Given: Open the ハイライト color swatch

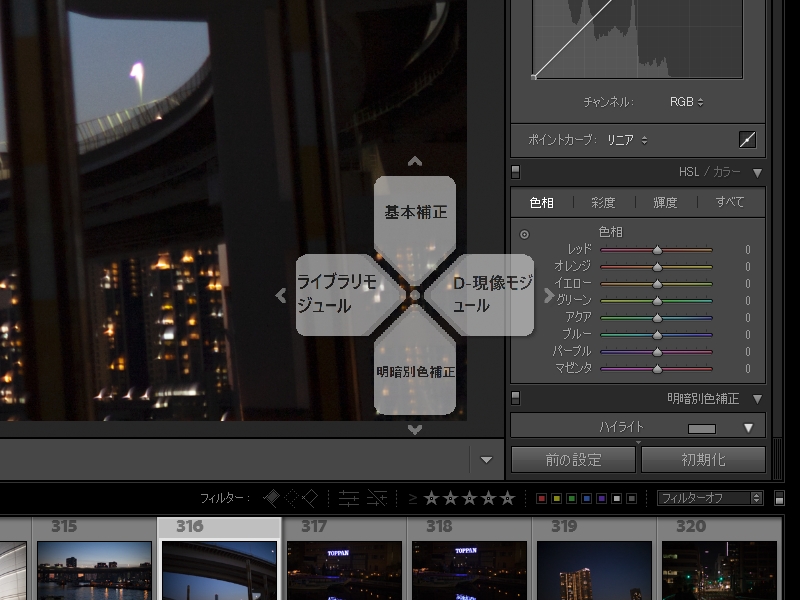Looking at the screenshot, I should [x=702, y=429].
